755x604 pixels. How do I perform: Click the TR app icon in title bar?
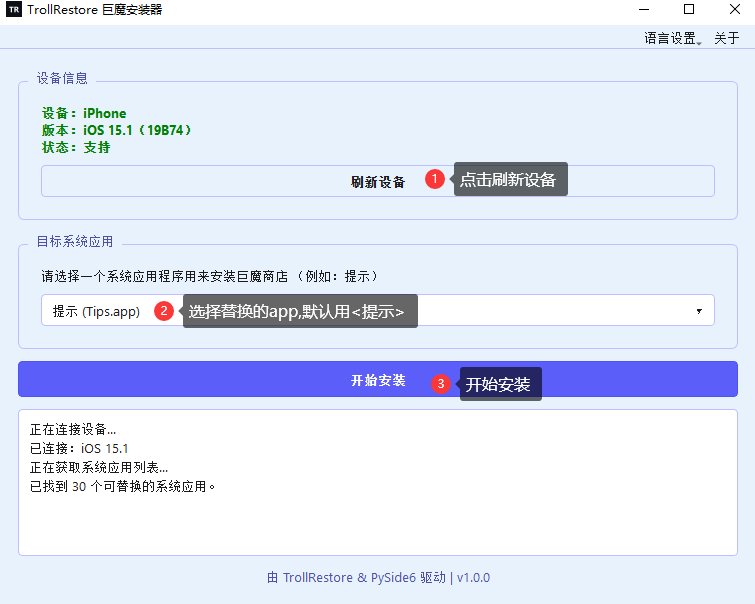[13, 10]
